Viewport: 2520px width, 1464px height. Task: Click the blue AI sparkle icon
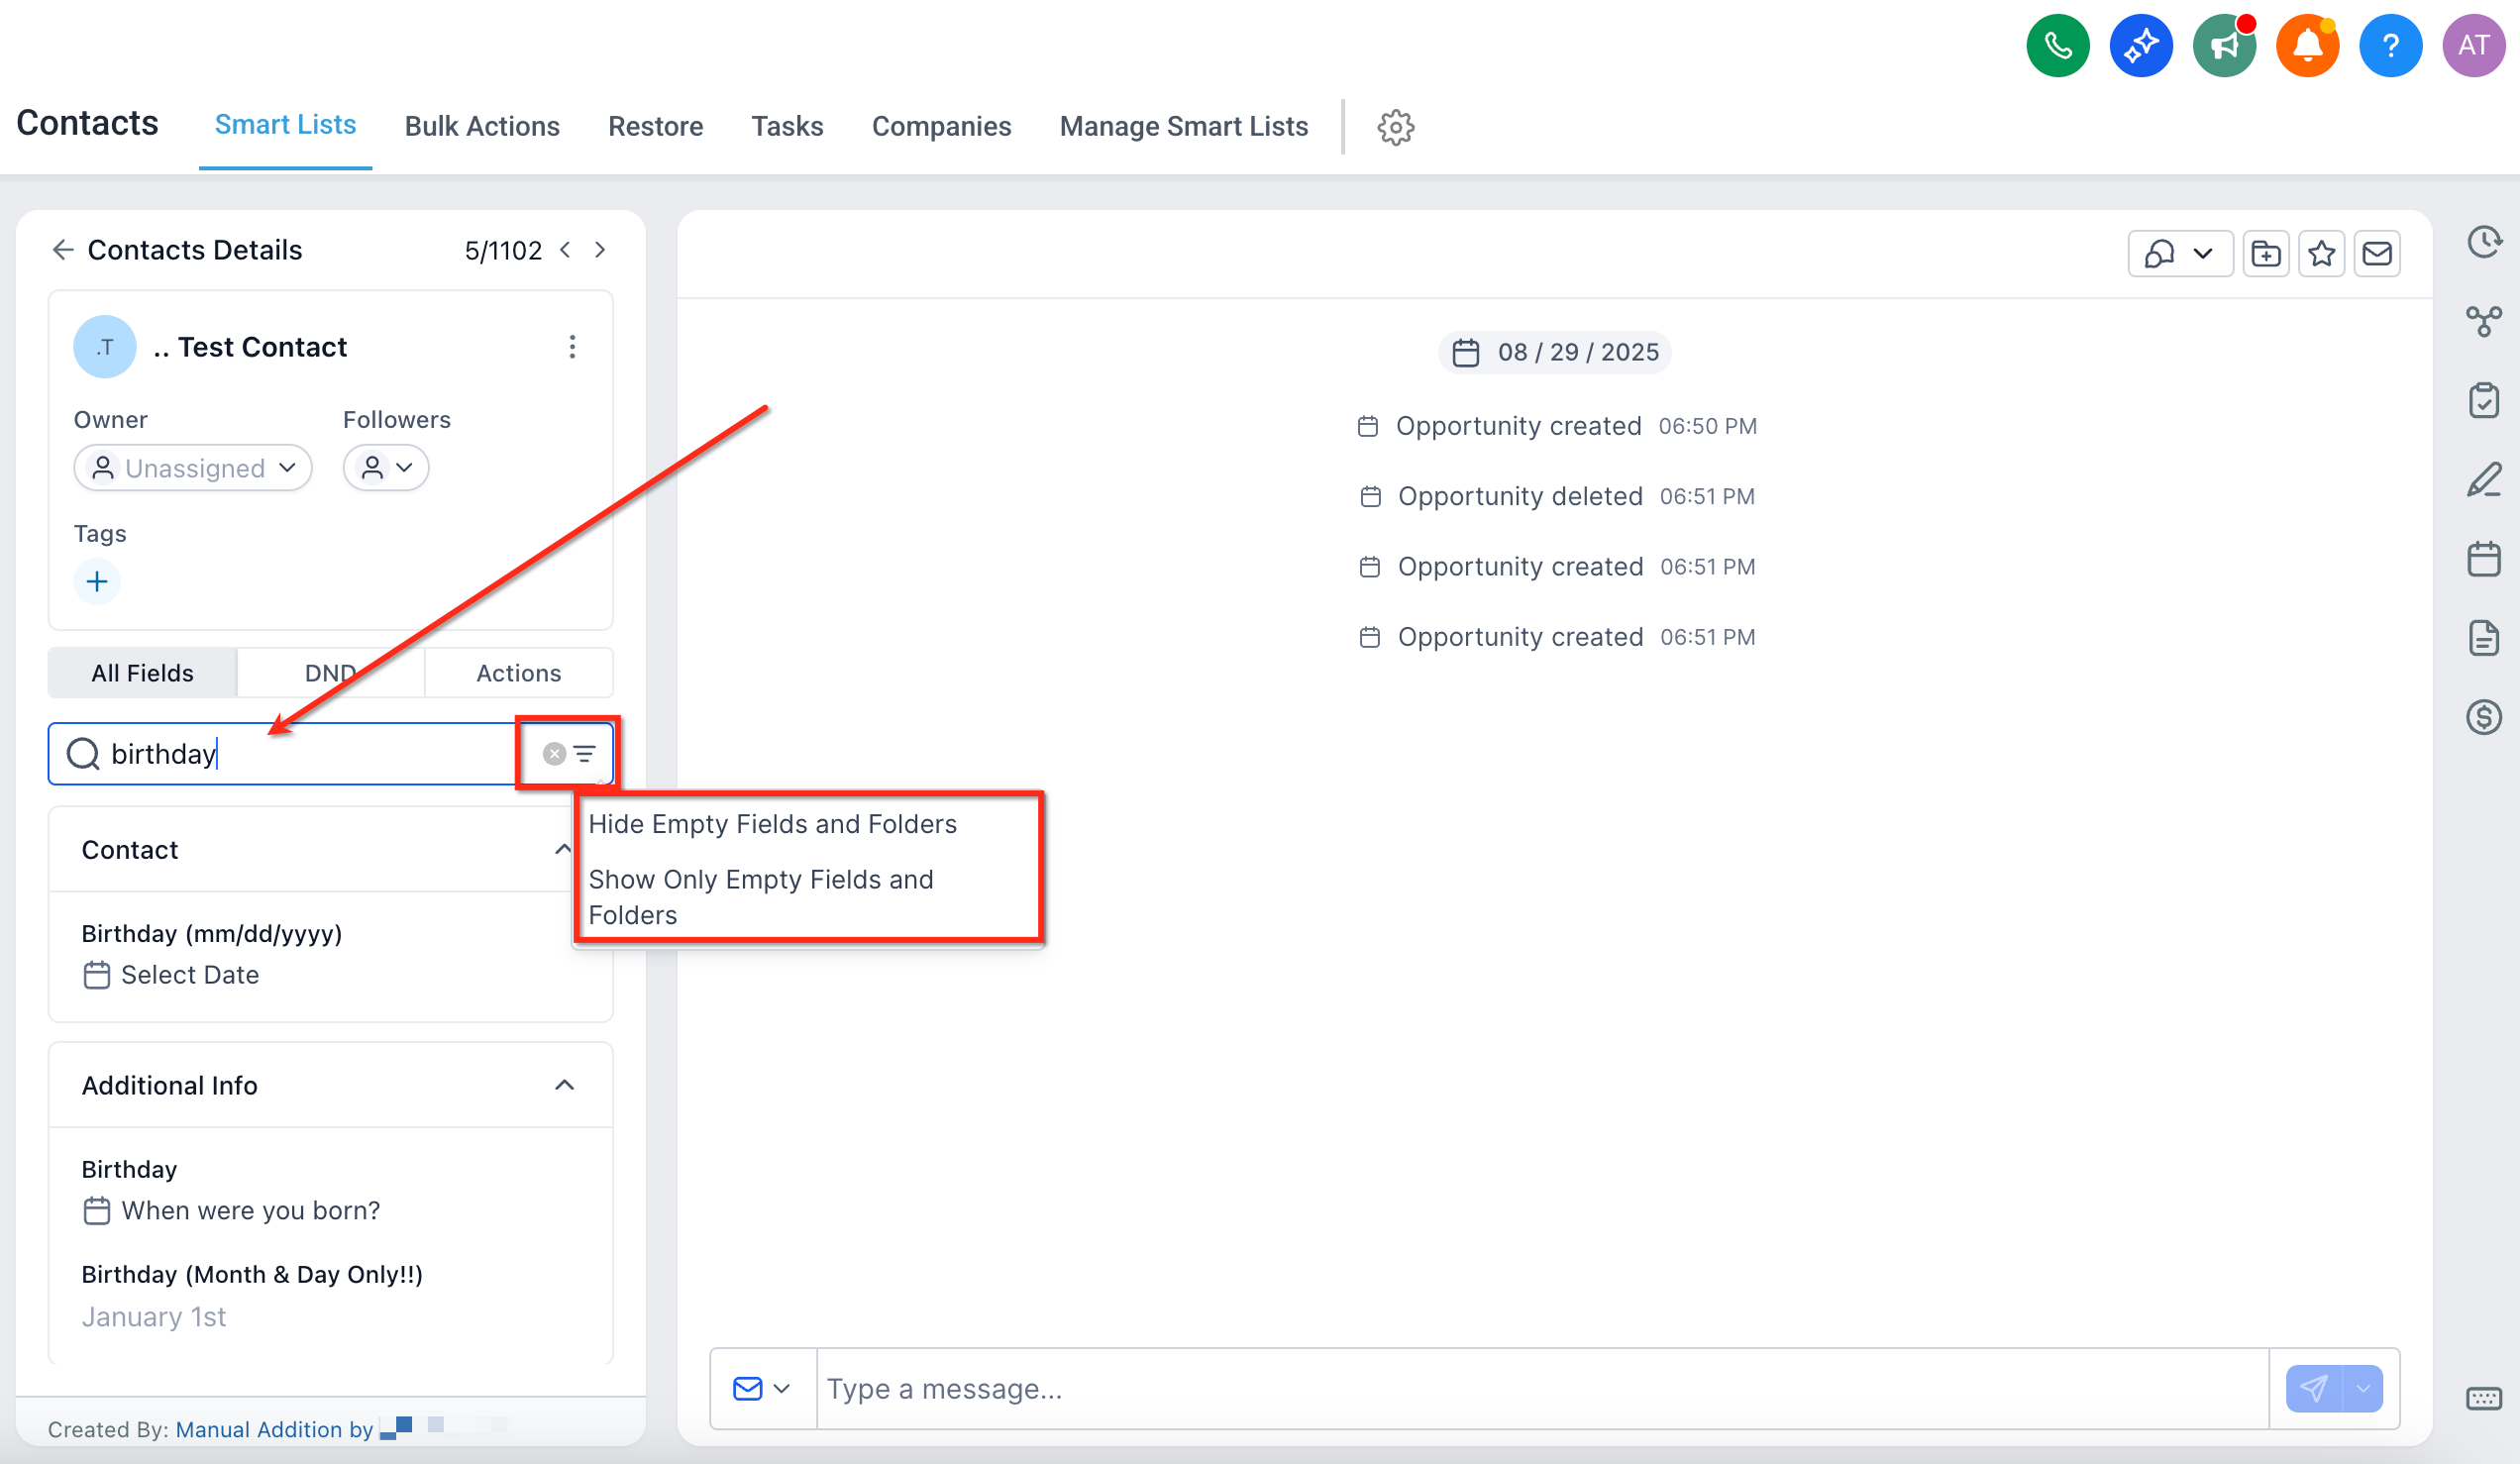coord(2140,45)
